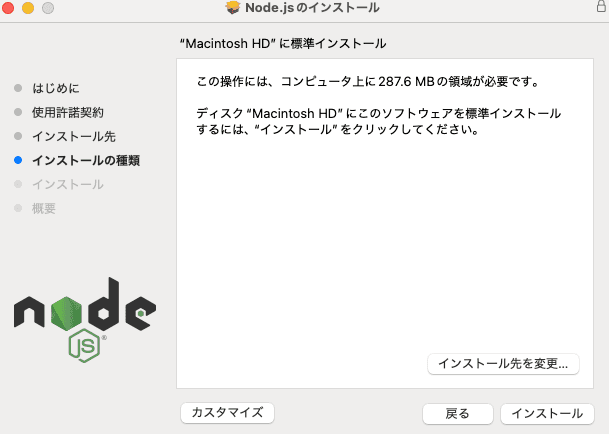Click the Node.js package icon in title
Image resolution: width=609 pixels, height=434 pixels.
pyautogui.click(x=233, y=7)
